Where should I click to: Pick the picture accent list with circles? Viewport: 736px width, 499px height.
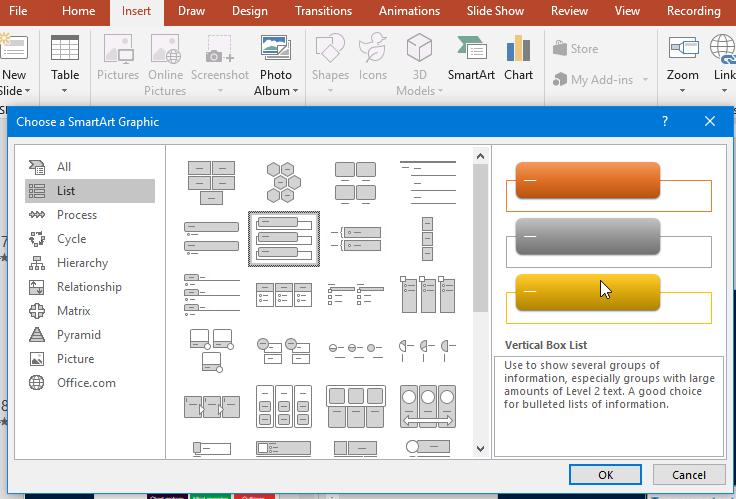coord(284,351)
